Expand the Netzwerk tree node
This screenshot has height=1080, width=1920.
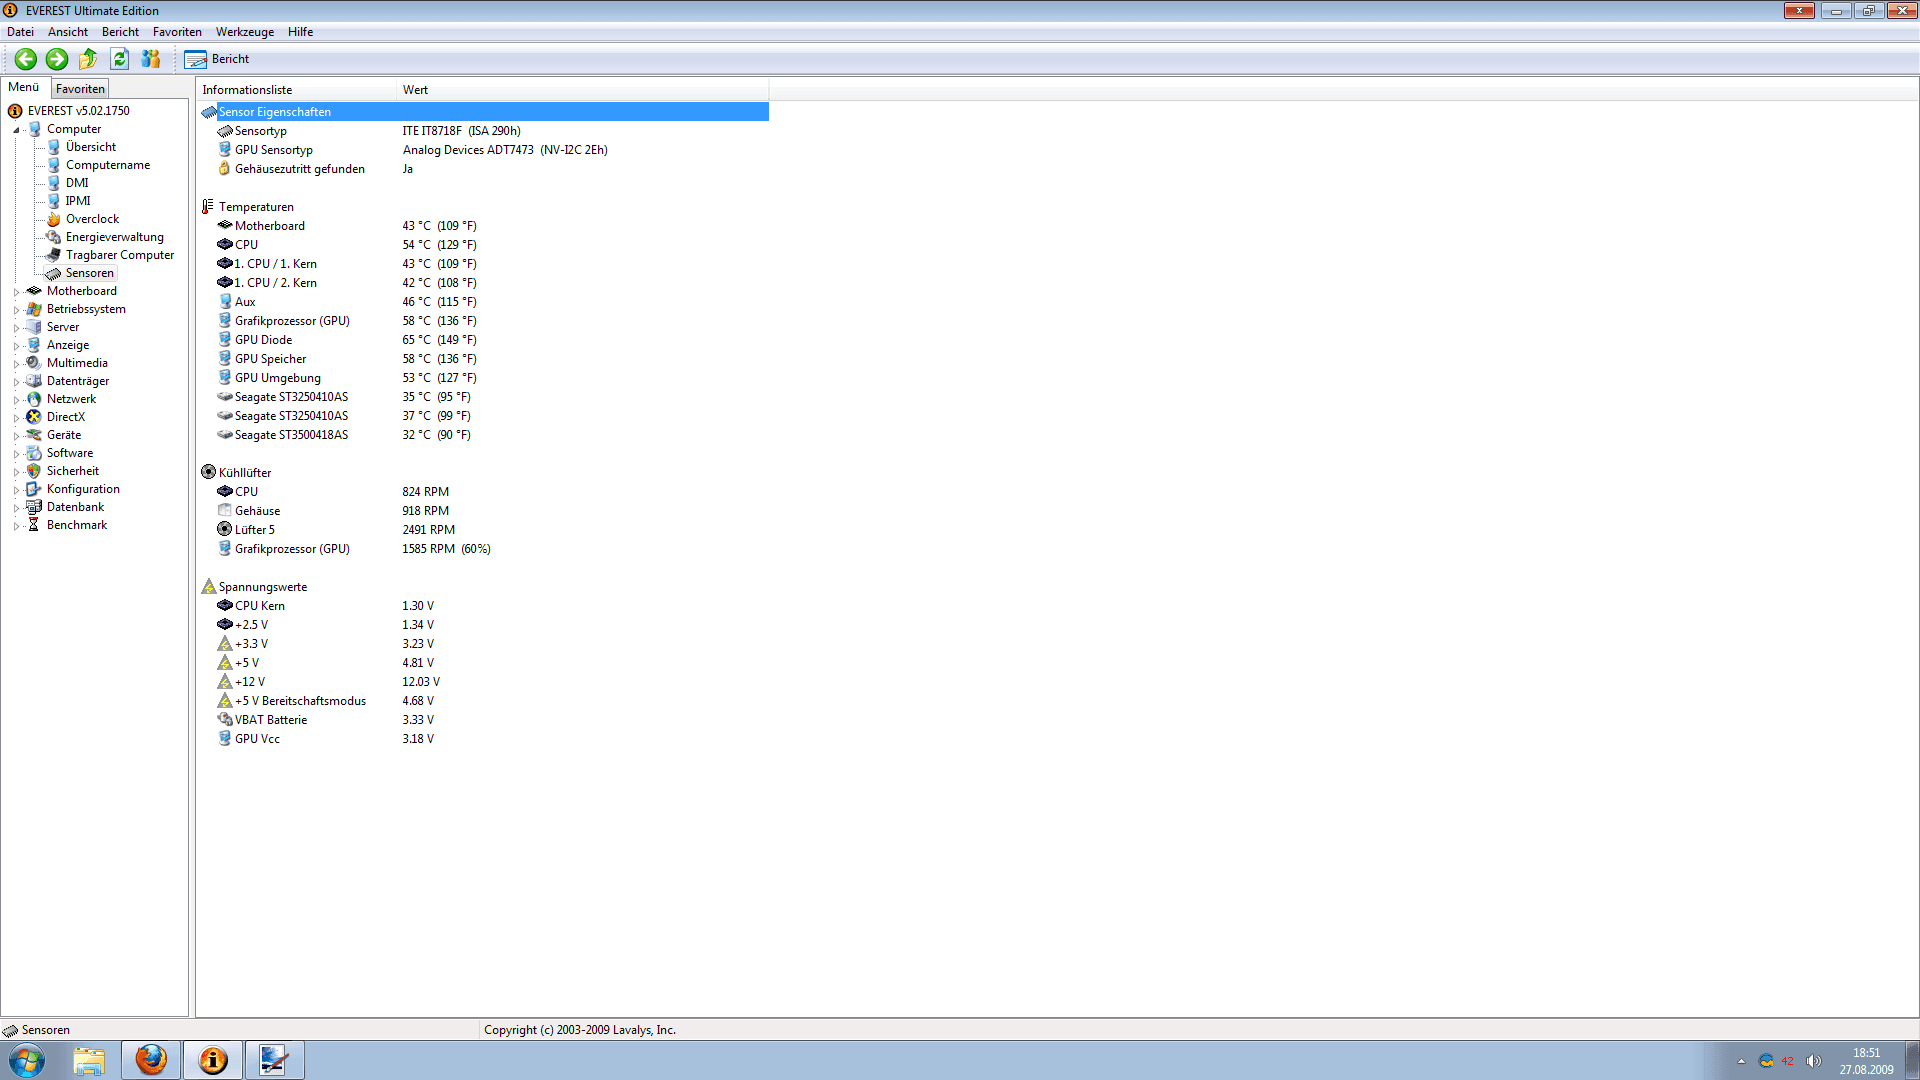pos(16,400)
